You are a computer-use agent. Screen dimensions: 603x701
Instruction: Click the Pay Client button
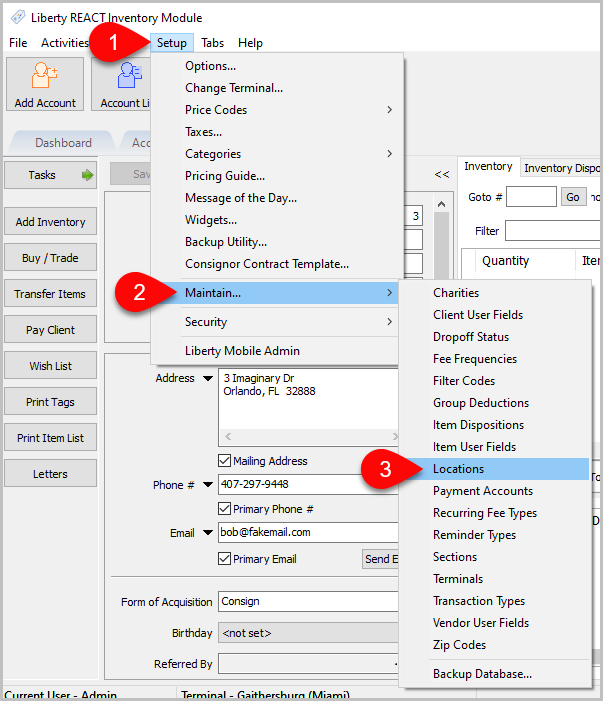(x=51, y=329)
